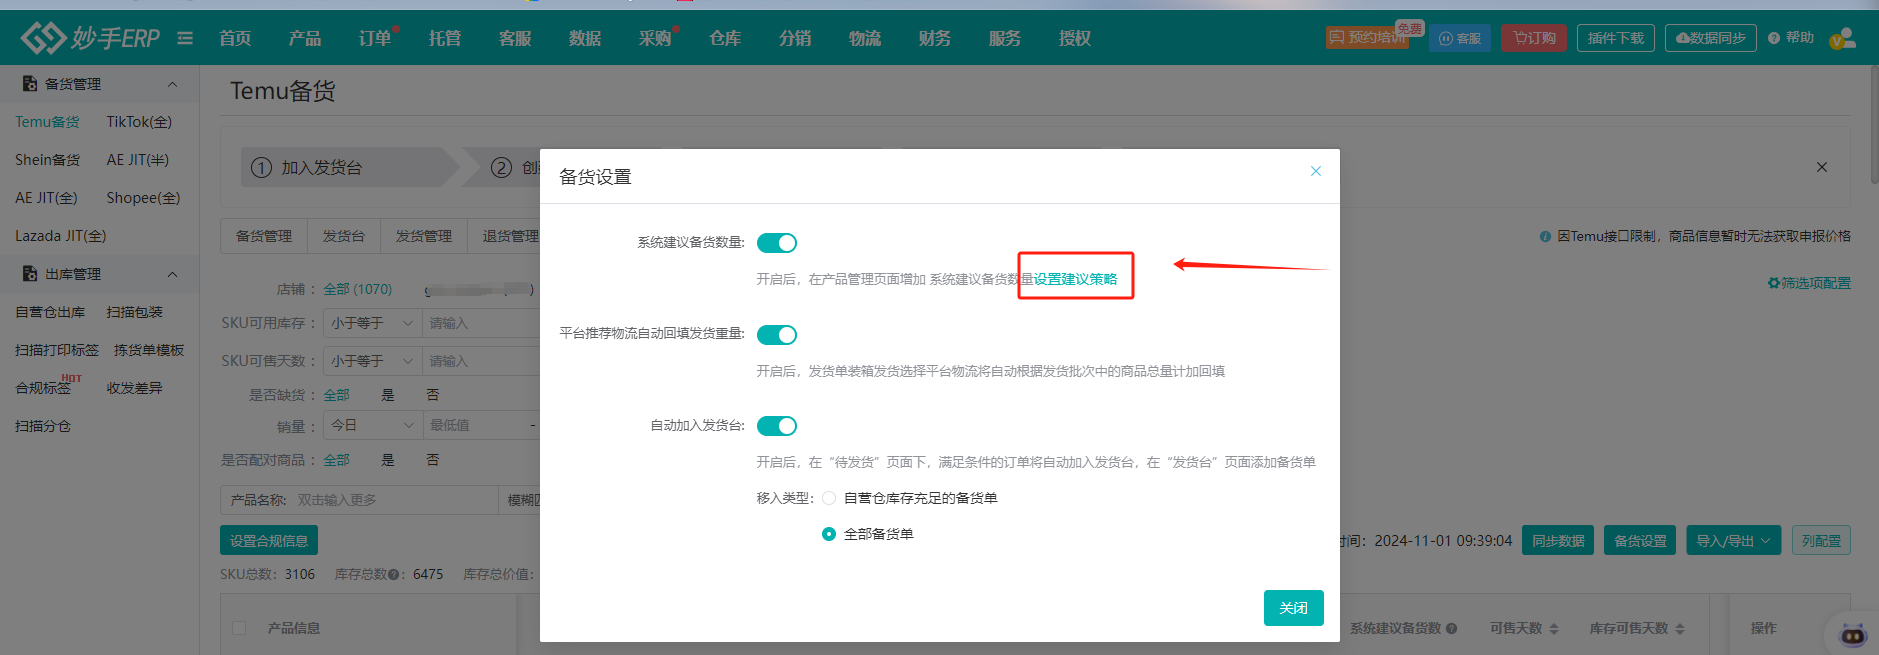Open TikTok(全) in sidebar

point(139,122)
